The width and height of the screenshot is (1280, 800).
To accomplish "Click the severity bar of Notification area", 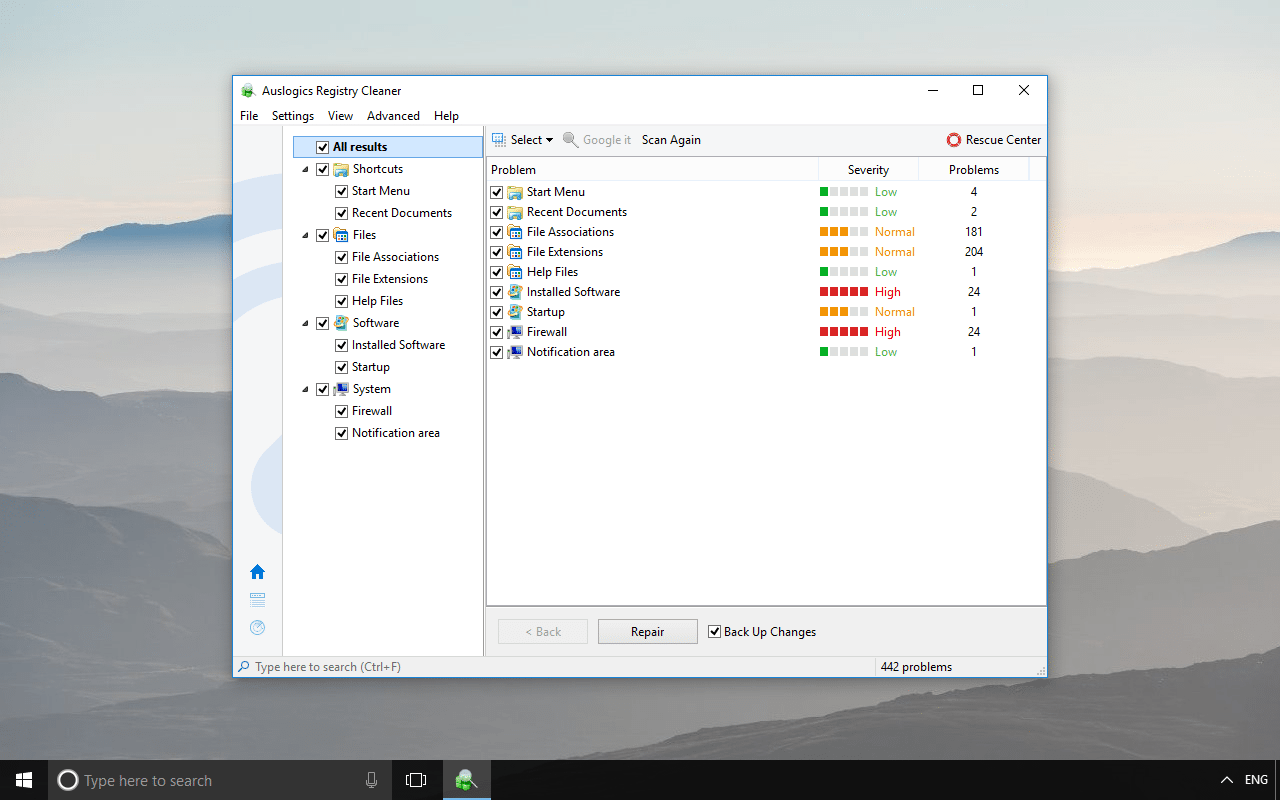I will [844, 352].
